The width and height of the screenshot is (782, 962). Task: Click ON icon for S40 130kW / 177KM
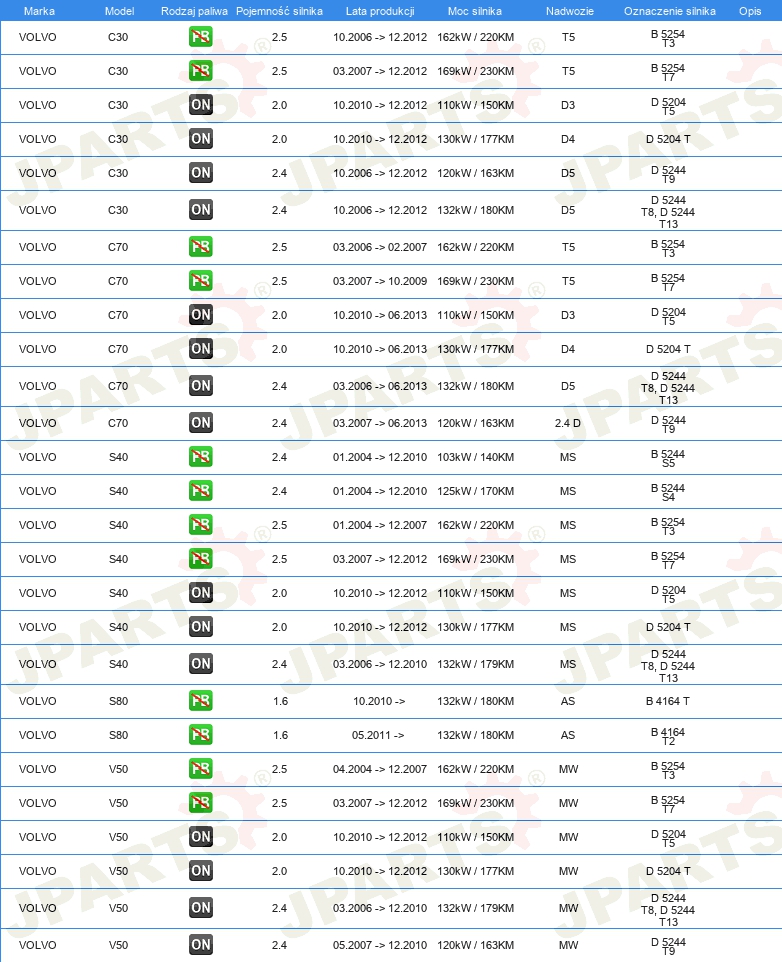(201, 627)
